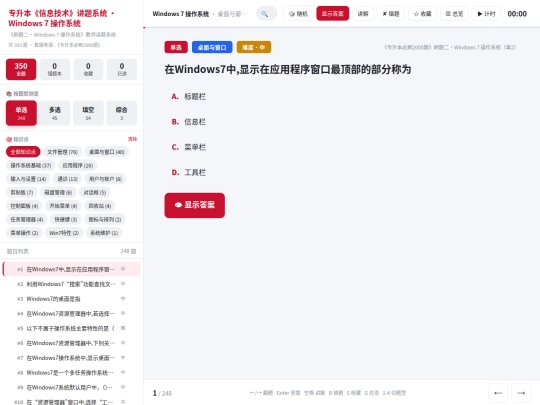Open question #4 in the question list
This screenshot has height=405, width=540.
72,313
